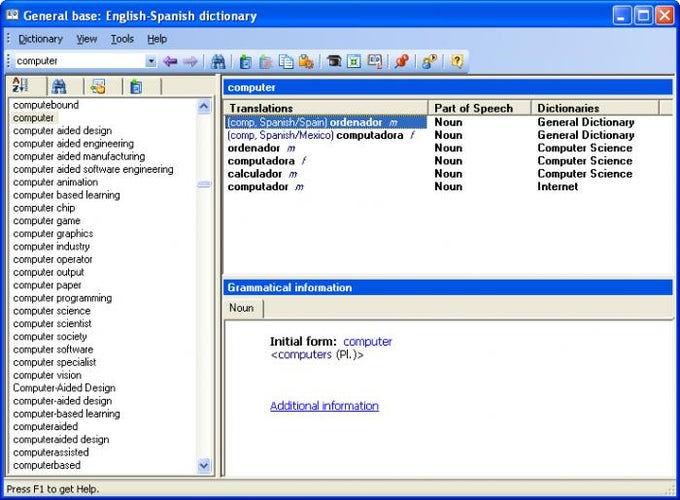Select computer vision in the list
This screenshot has width=680, height=500.
pyautogui.click(x=47, y=375)
